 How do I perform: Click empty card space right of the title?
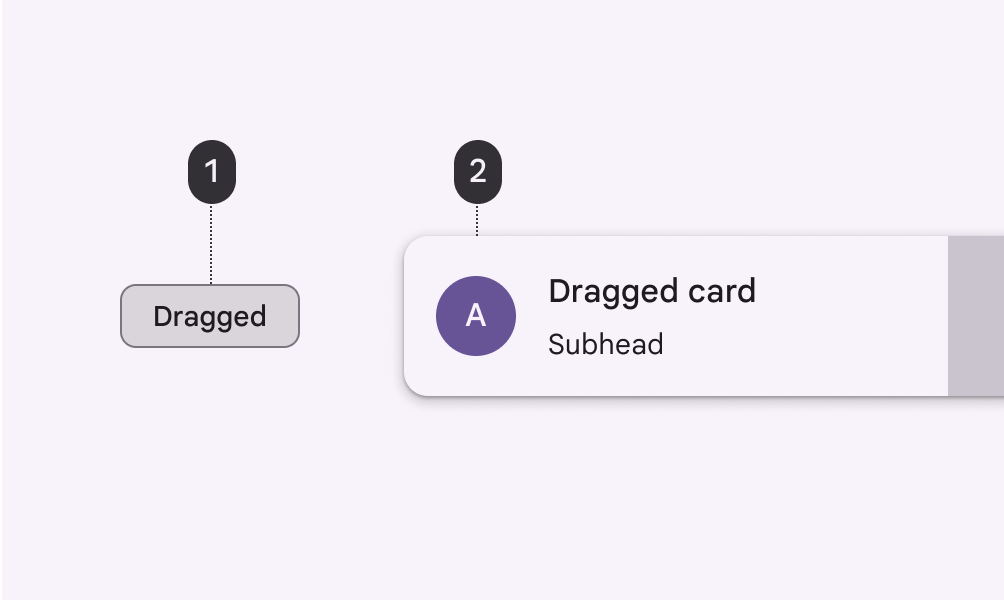click(850, 291)
